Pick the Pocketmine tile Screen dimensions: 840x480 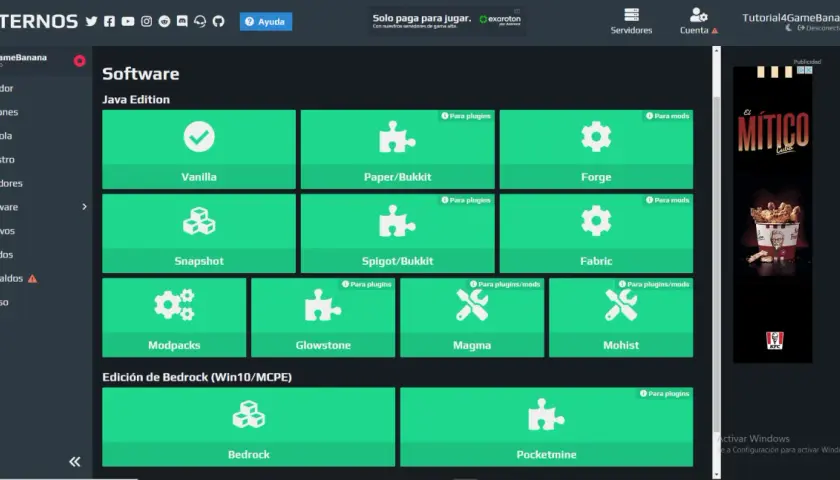[x=546, y=427]
